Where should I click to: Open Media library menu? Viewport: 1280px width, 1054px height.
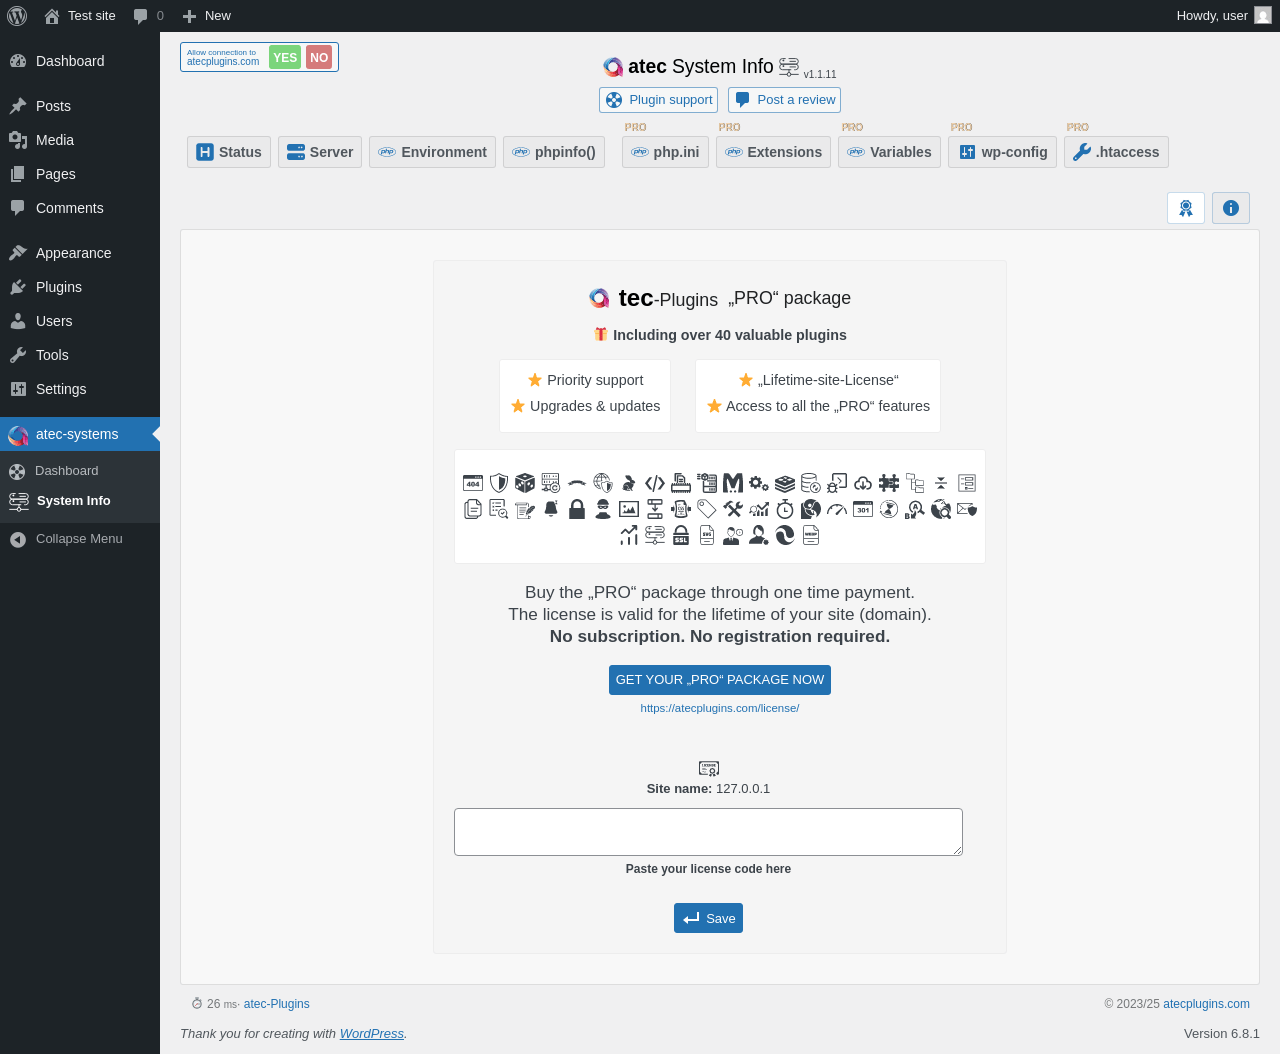80,140
